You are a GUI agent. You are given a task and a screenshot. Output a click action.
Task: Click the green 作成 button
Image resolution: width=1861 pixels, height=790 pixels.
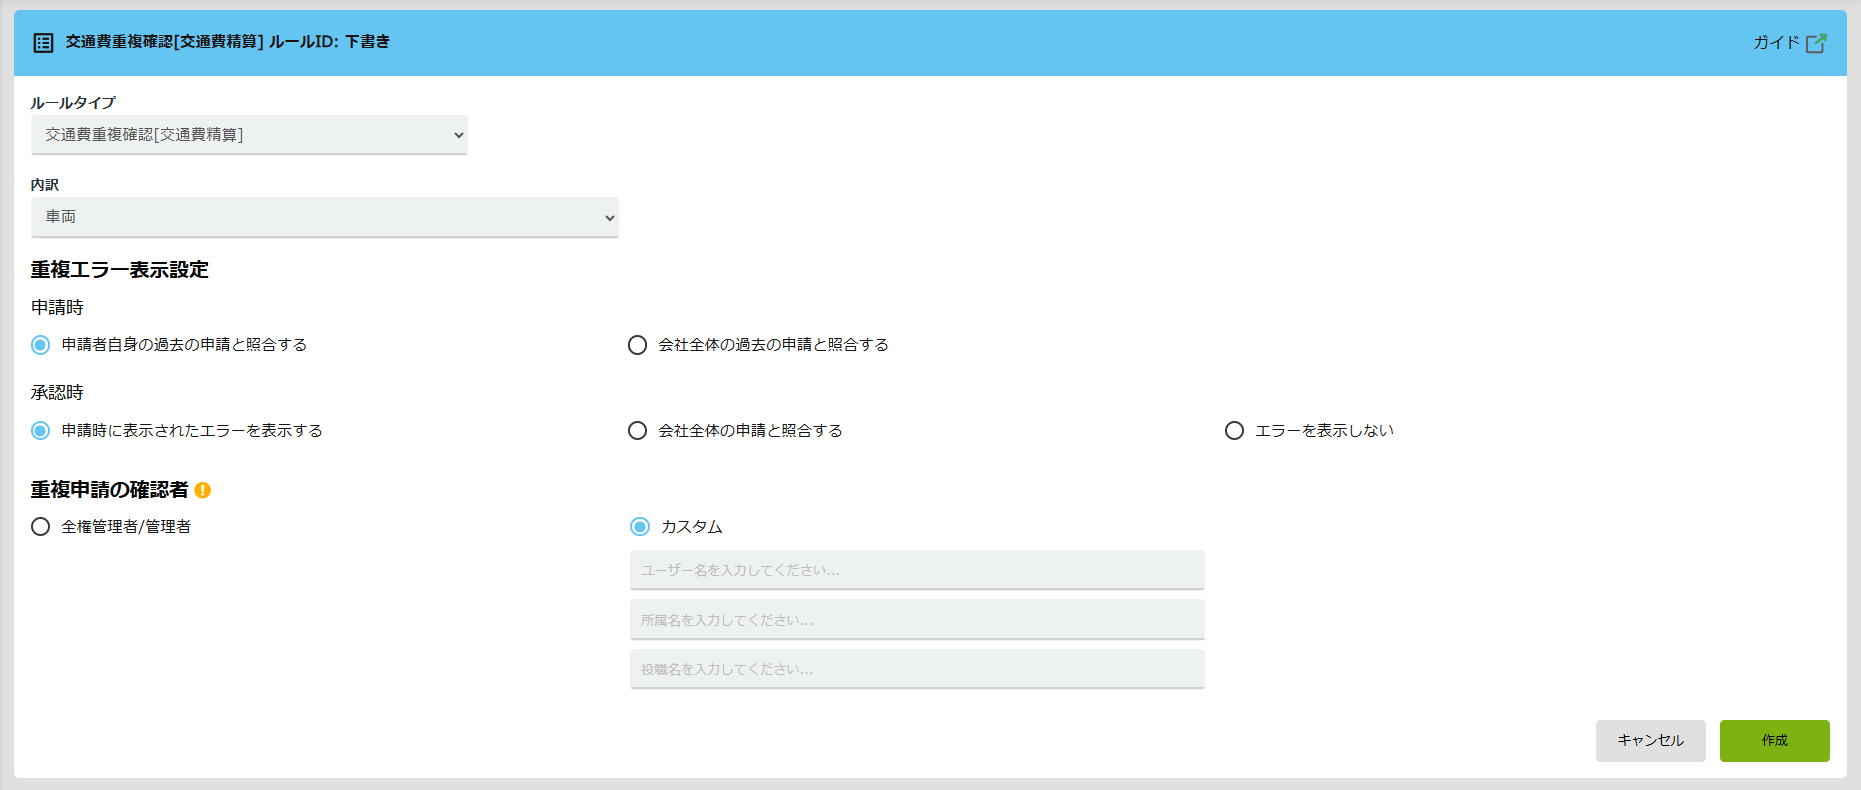(1774, 741)
